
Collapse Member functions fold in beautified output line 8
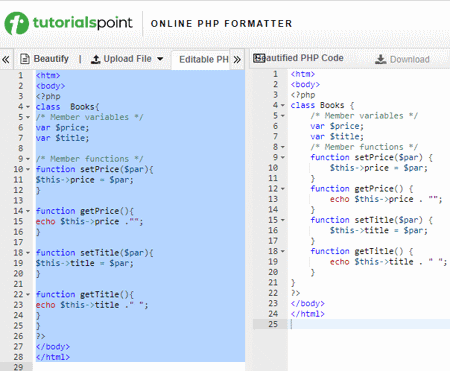click(x=283, y=147)
